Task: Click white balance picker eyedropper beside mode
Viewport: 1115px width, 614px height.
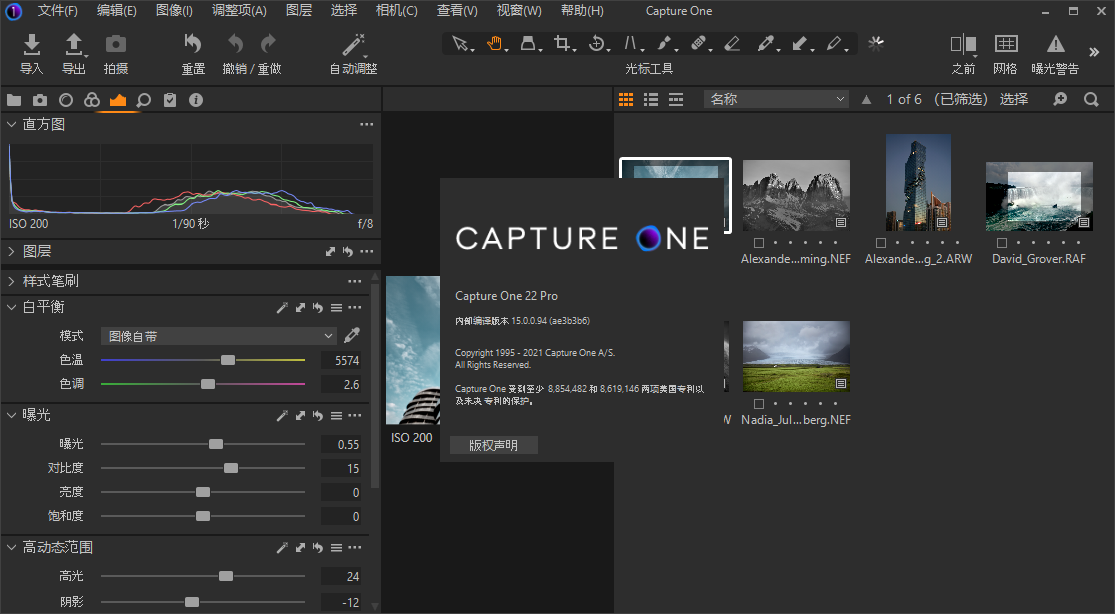Action: tap(352, 335)
